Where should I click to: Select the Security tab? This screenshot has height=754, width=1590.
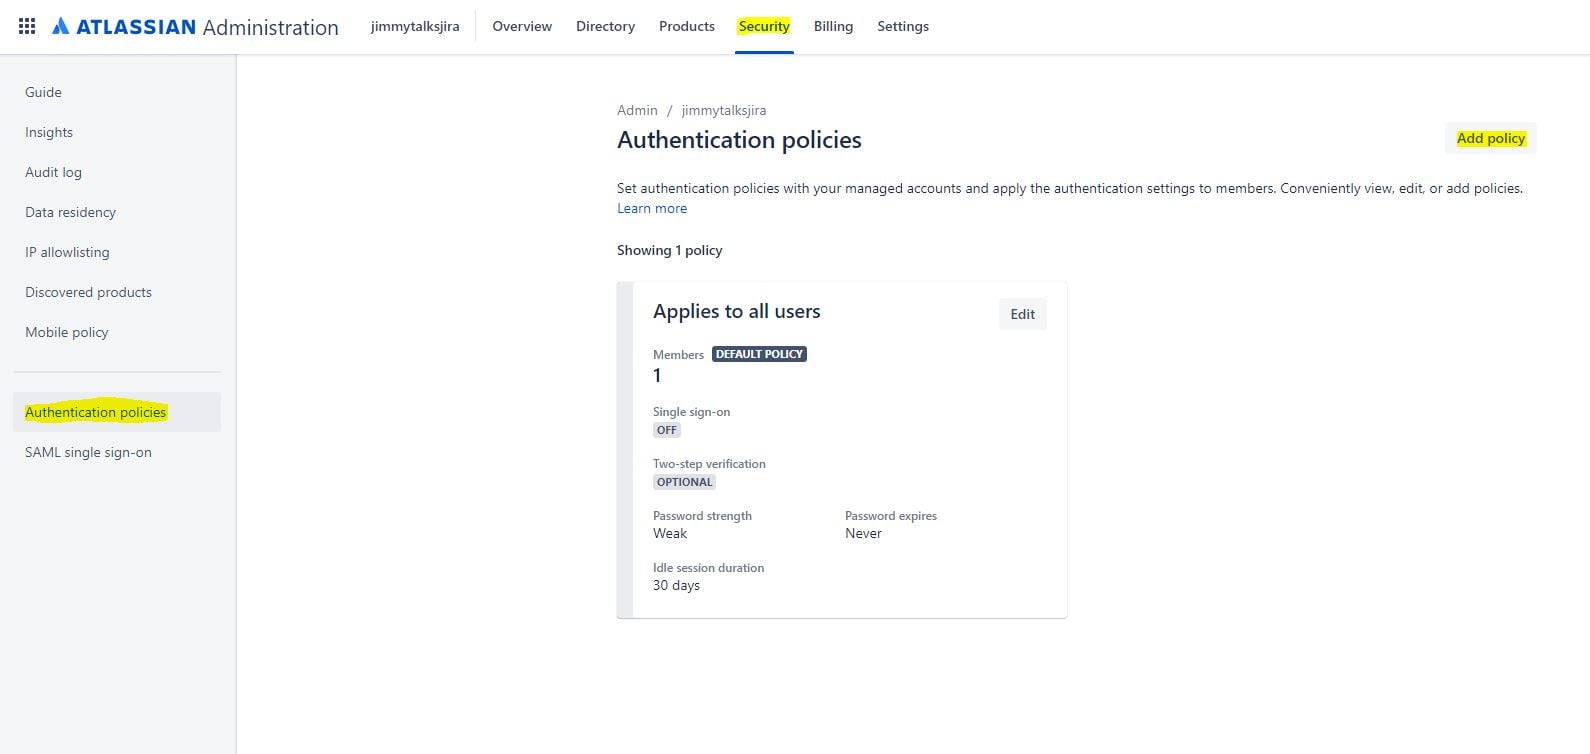tap(764, 26)
